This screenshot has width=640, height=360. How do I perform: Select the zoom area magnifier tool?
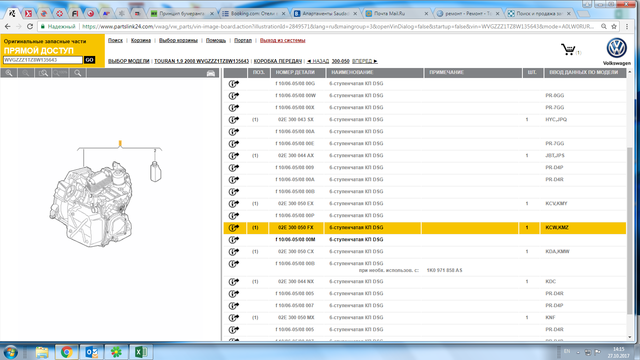(43, 73)
